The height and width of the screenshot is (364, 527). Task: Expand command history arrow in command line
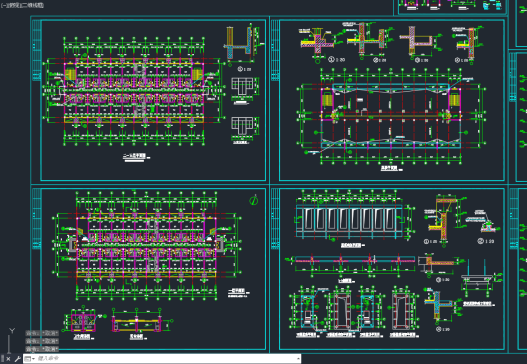tap(298, 359)
